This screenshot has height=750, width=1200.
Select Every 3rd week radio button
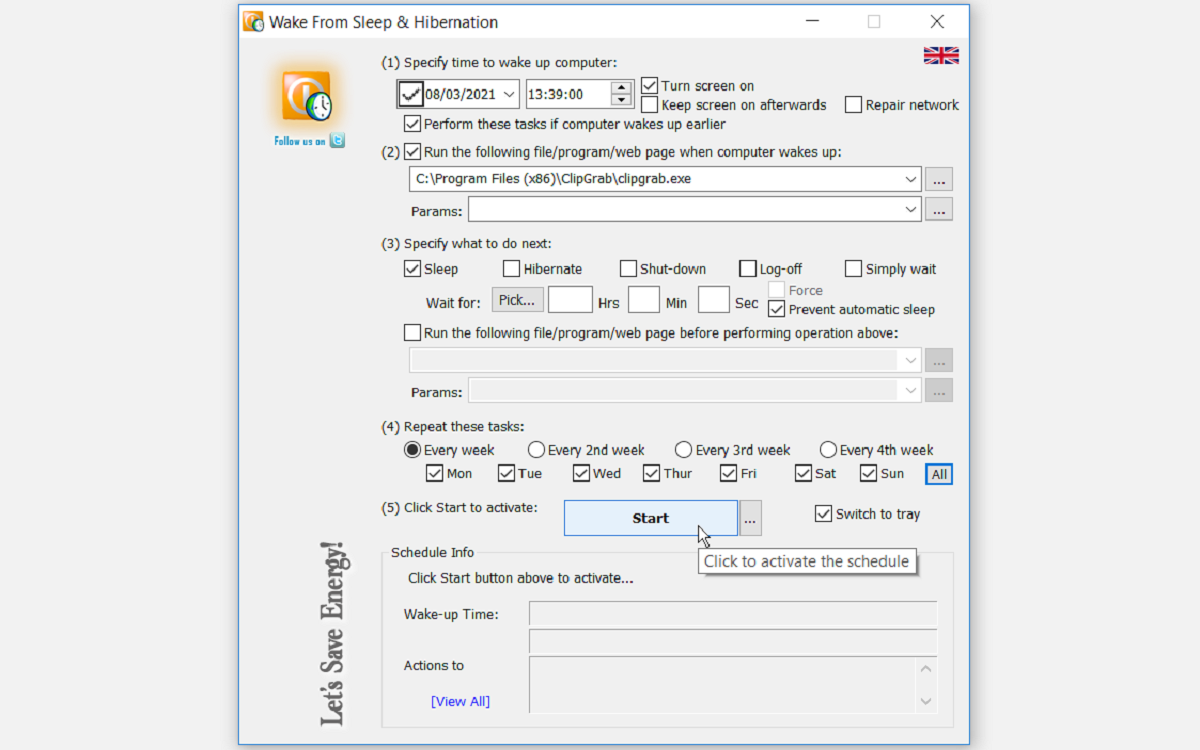[683, 450]
